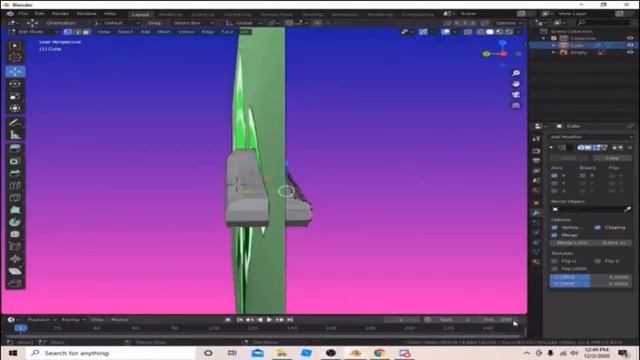Switch to the Layout workspace tab
640x360 pixels.
coord(140,14)
